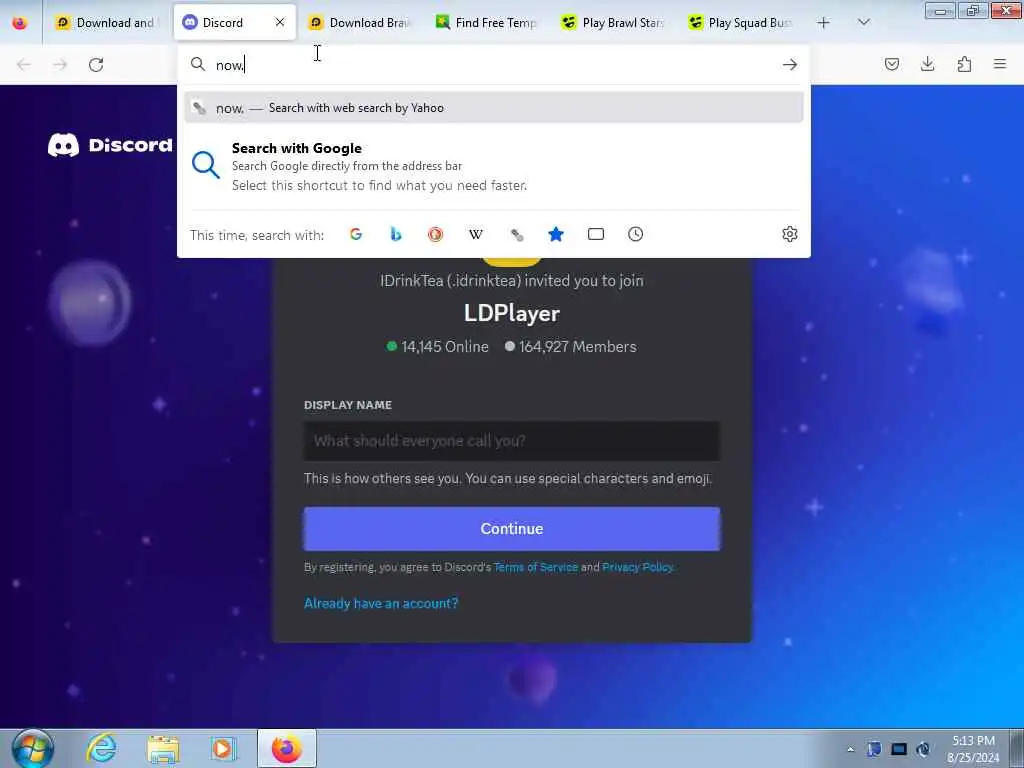This screenshot has width=1024, height=768.
Task: Open Windows Explorer folder in taskbar
Action: (163, 749)
